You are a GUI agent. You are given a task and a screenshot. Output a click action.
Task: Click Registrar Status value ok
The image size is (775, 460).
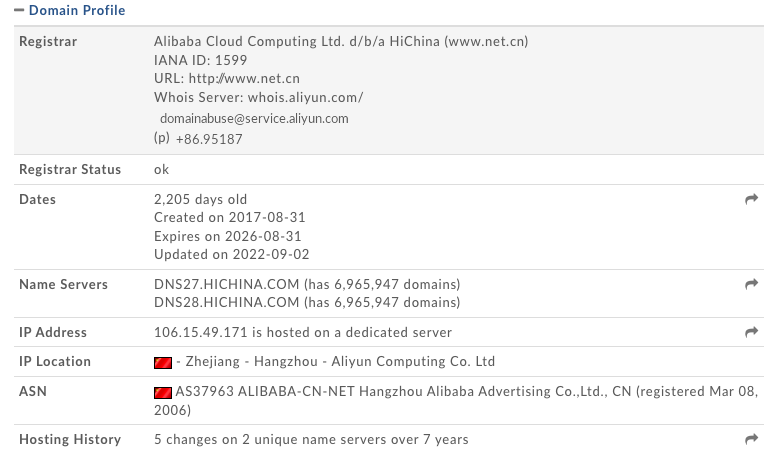point(161,169)
